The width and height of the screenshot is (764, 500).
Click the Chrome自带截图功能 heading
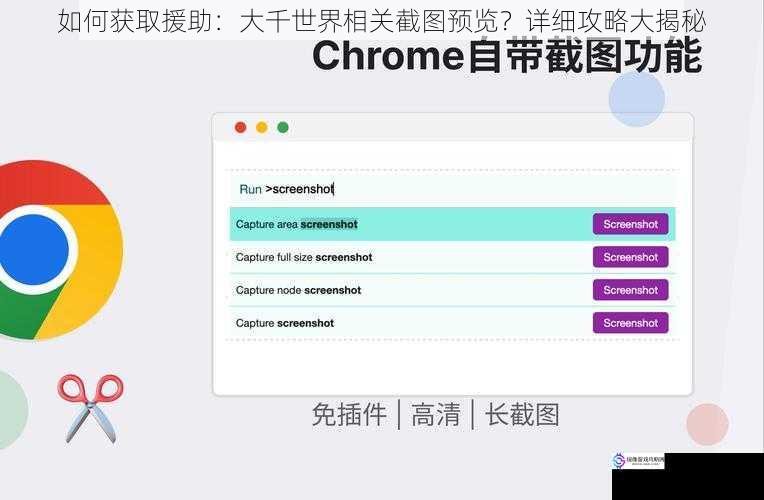pos(507,57)
